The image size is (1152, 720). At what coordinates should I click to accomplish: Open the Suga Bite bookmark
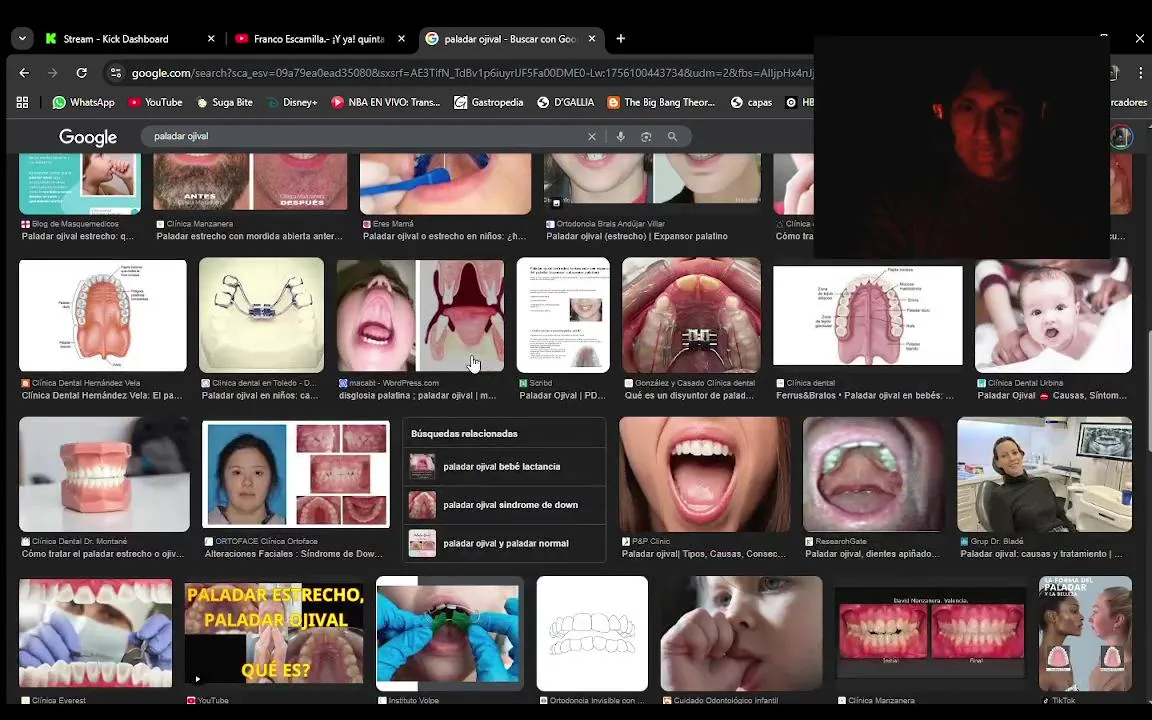[224, 102]
